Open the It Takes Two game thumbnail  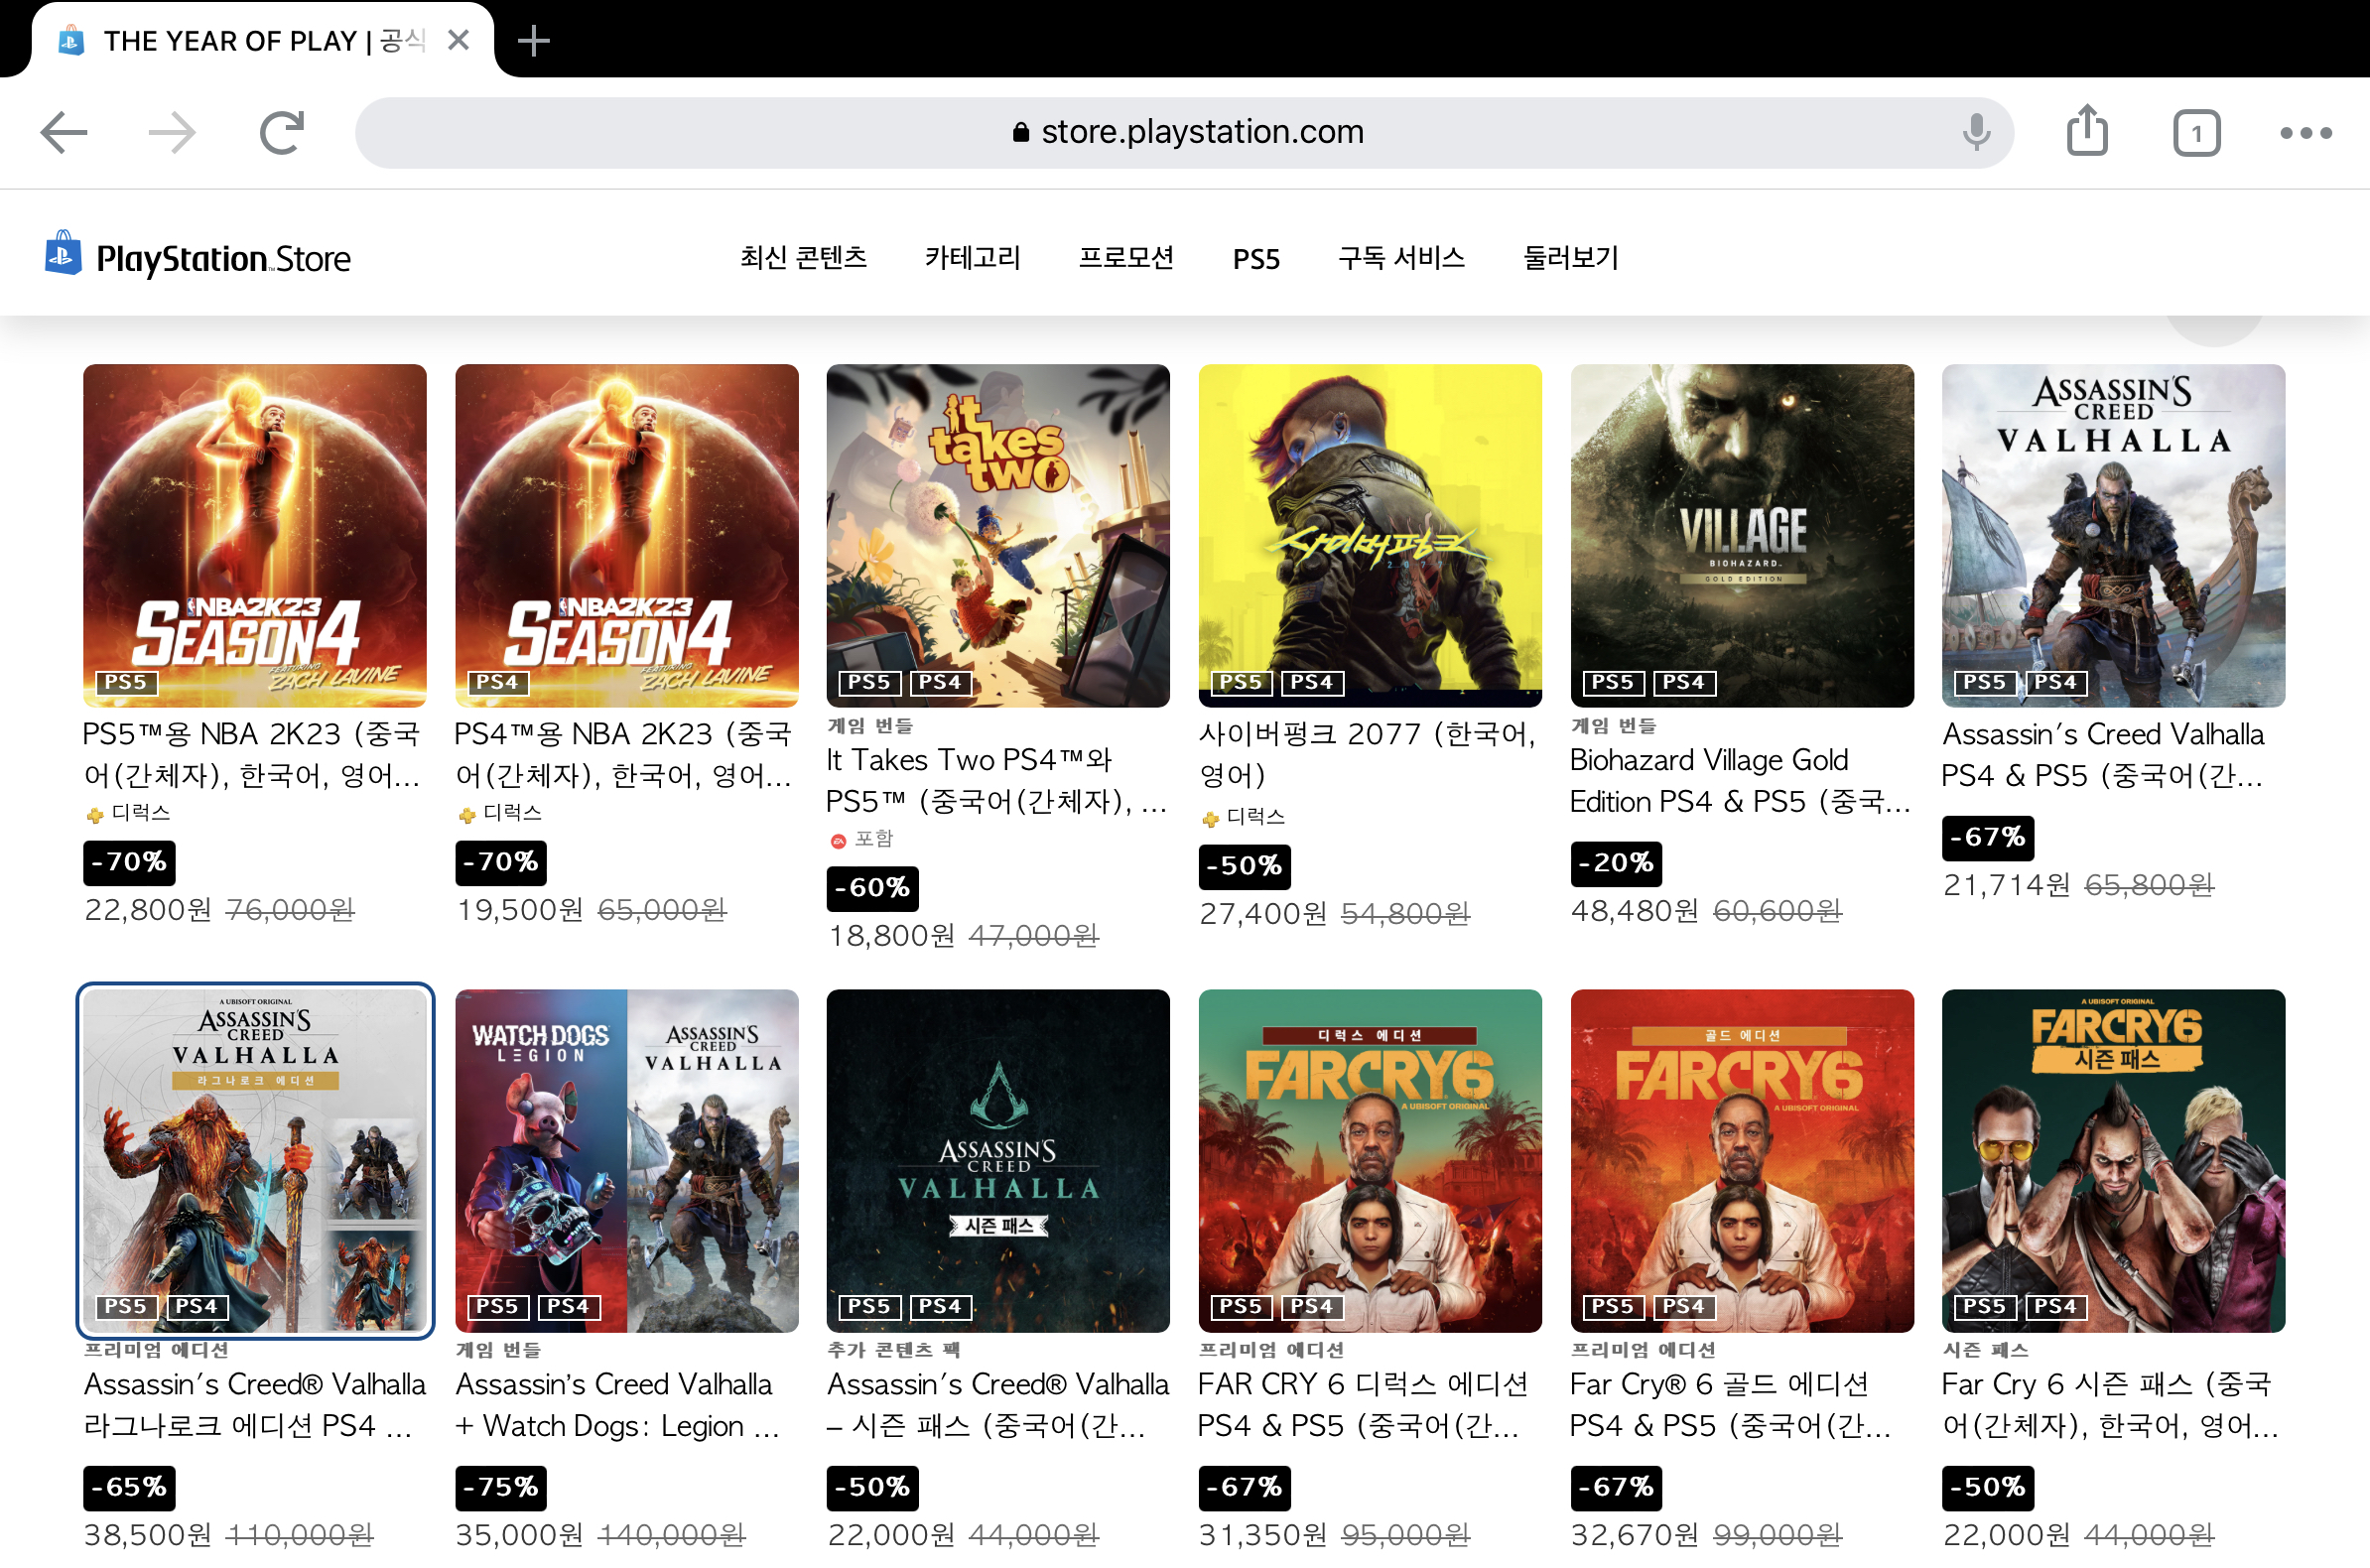998,535
